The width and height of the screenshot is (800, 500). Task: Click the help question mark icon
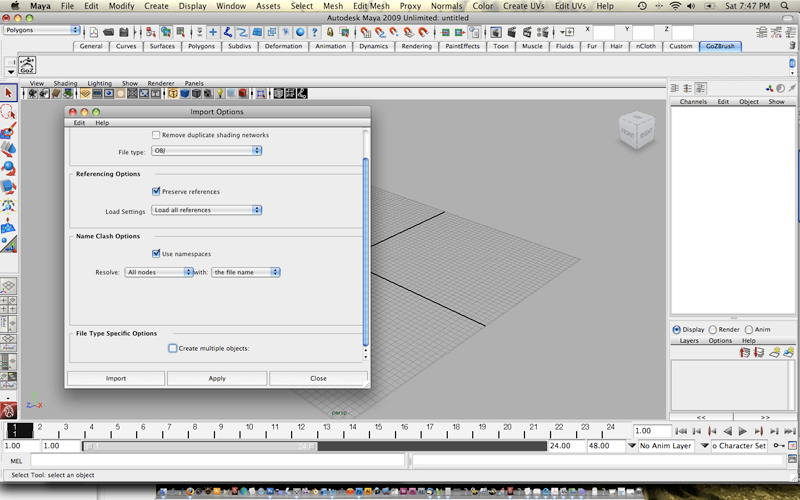pos(315,32)
